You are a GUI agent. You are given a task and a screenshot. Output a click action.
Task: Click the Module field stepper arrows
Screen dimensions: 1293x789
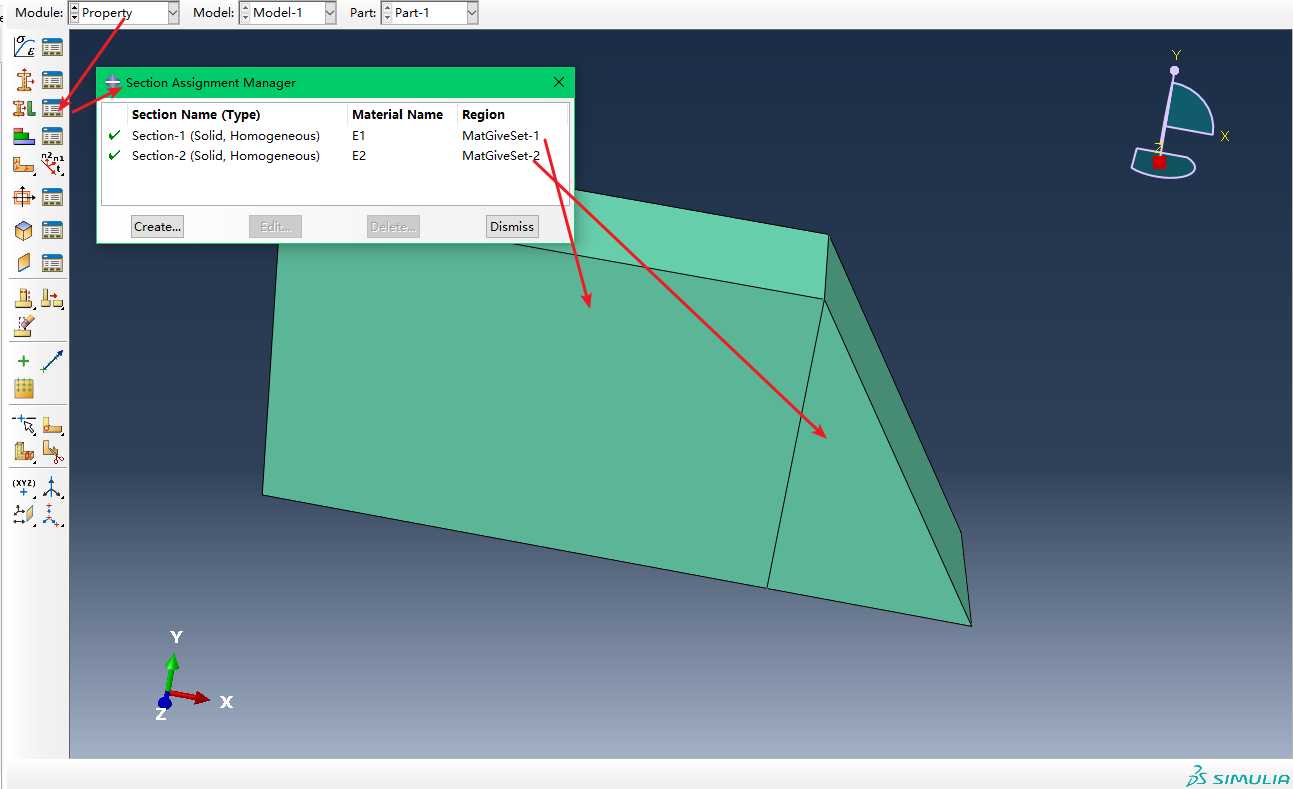pyautogui.click(x=74, y=13)
